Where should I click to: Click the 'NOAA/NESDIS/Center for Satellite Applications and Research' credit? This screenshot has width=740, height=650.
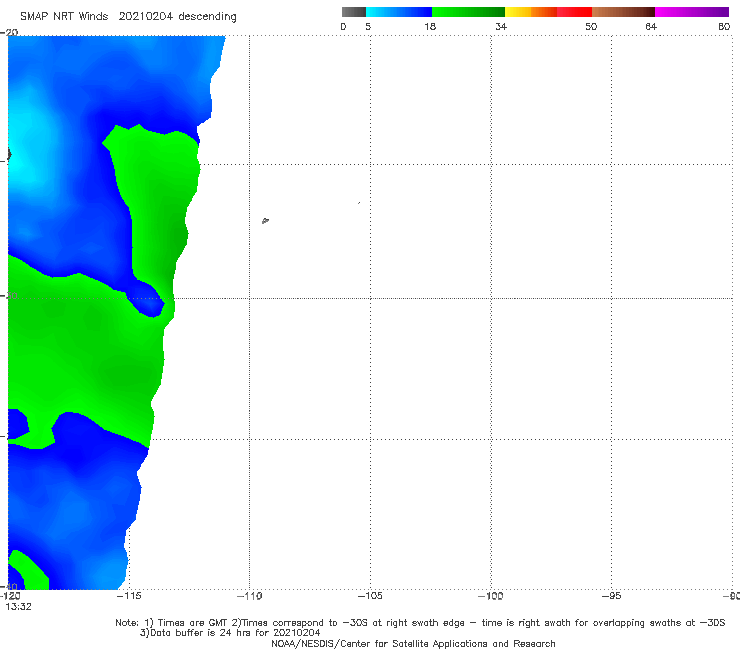pyautogui.click(x=413, y=643)
